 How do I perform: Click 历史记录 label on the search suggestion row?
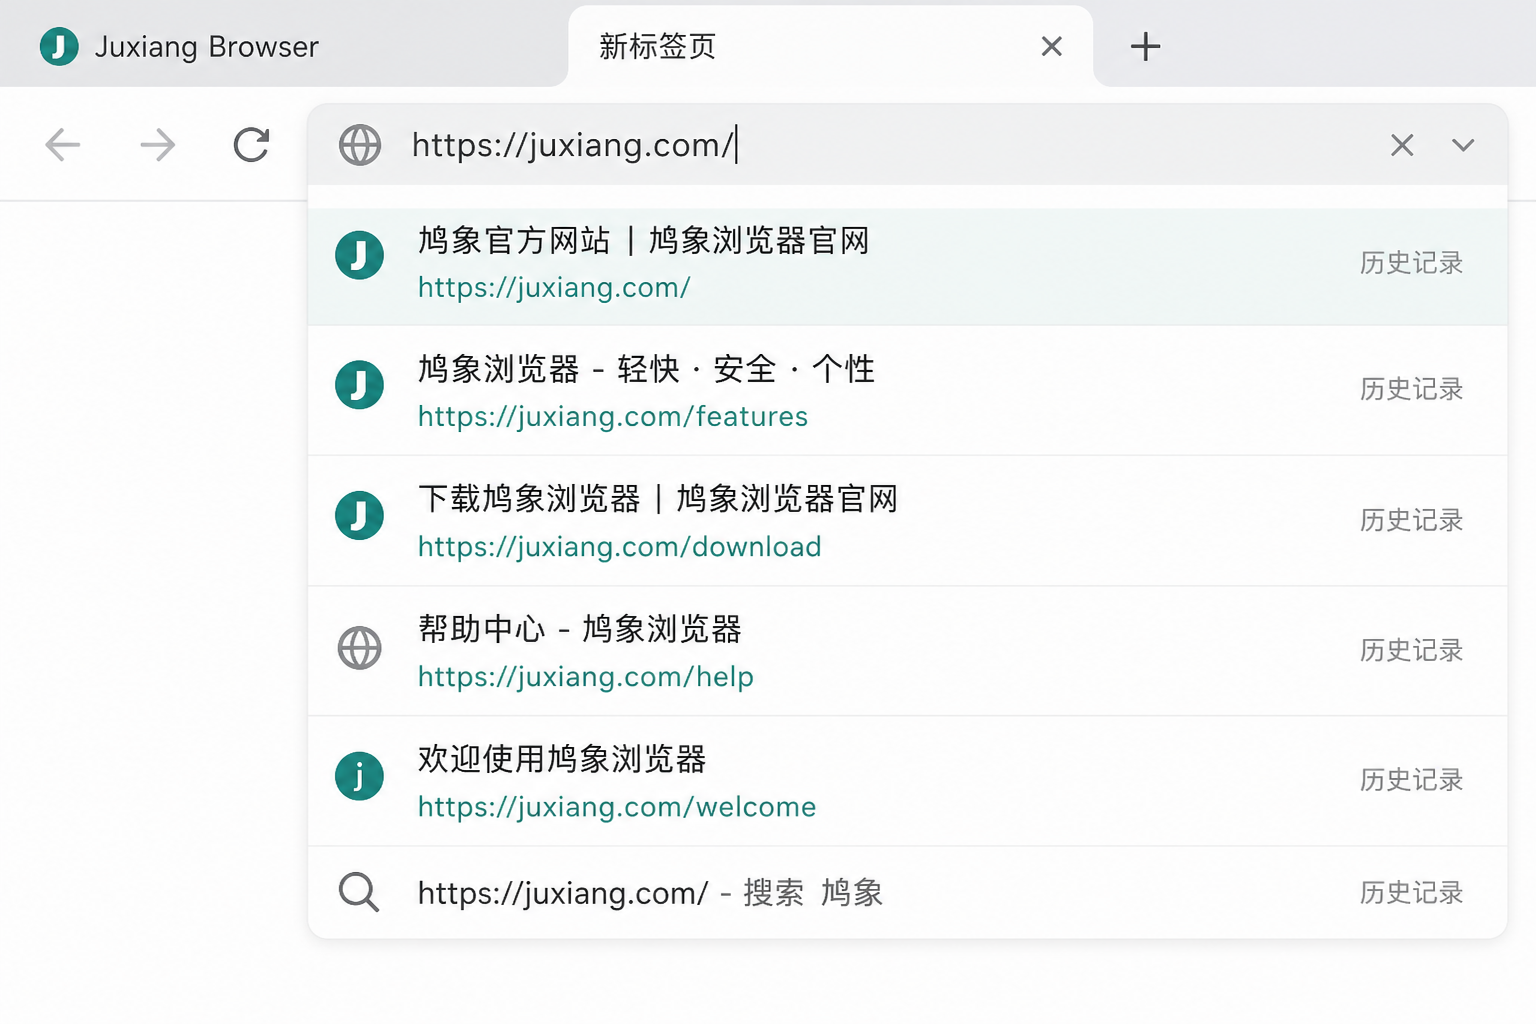1411,892
